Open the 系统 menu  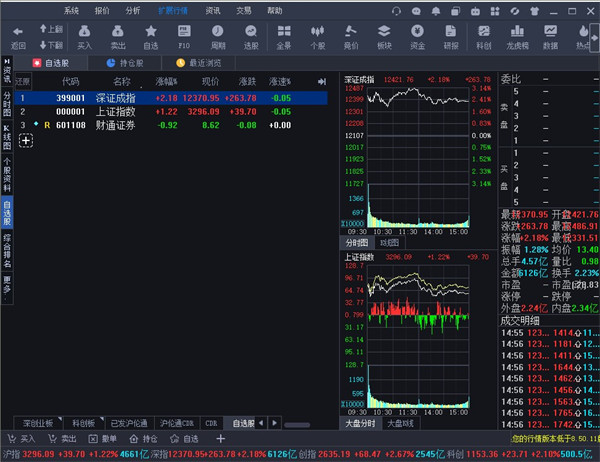pyautogui.click(x=71, y=11)
